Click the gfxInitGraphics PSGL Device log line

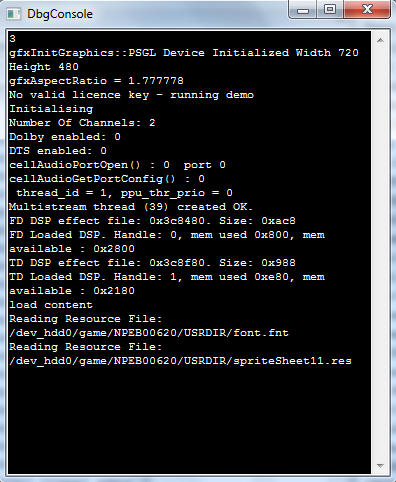tap(184, 60)
